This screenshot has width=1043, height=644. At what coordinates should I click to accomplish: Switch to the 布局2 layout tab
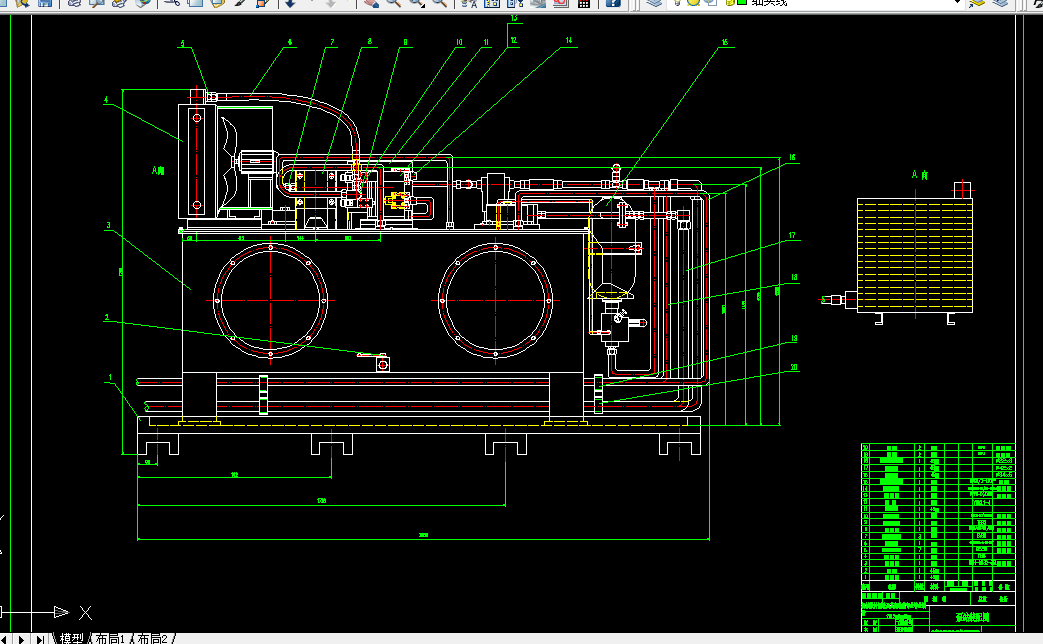(152, 639)
